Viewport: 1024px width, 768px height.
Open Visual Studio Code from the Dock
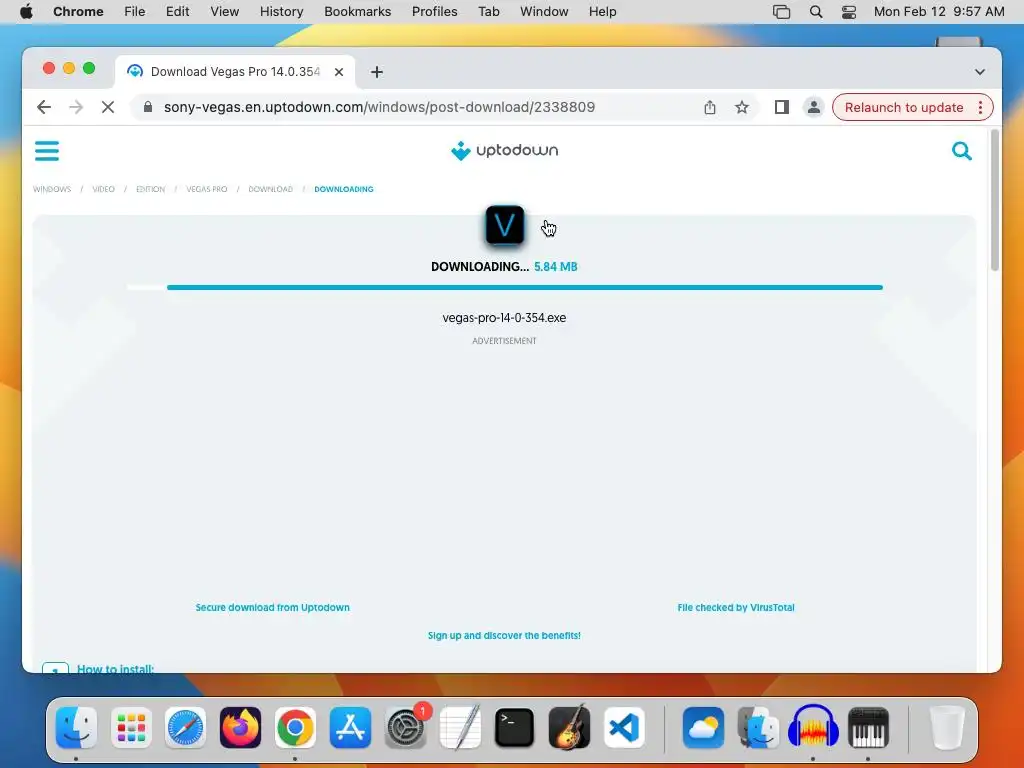click(624, 727)
